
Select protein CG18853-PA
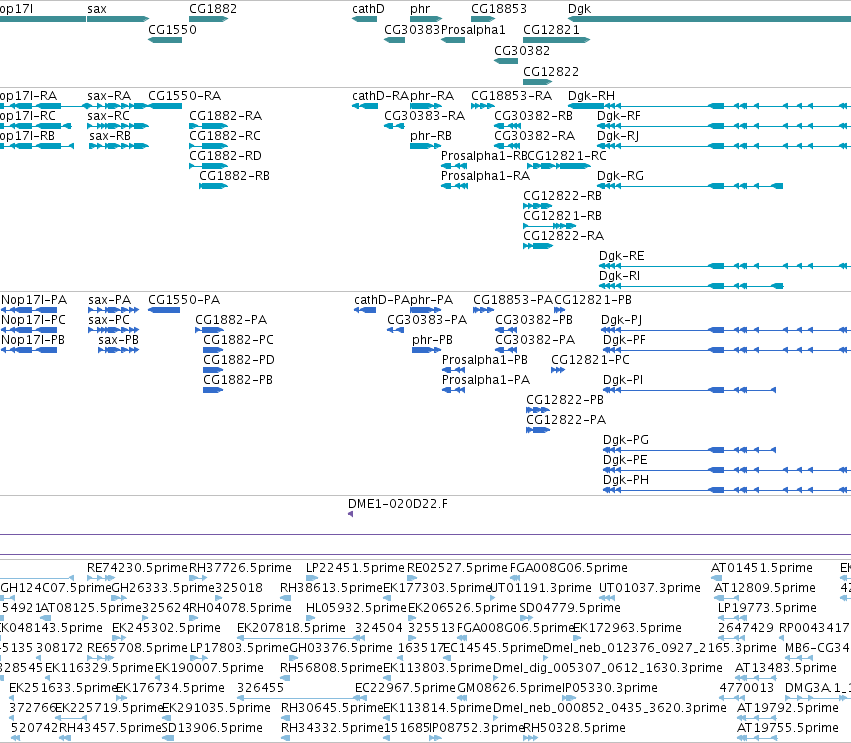(x=512, y=300)
